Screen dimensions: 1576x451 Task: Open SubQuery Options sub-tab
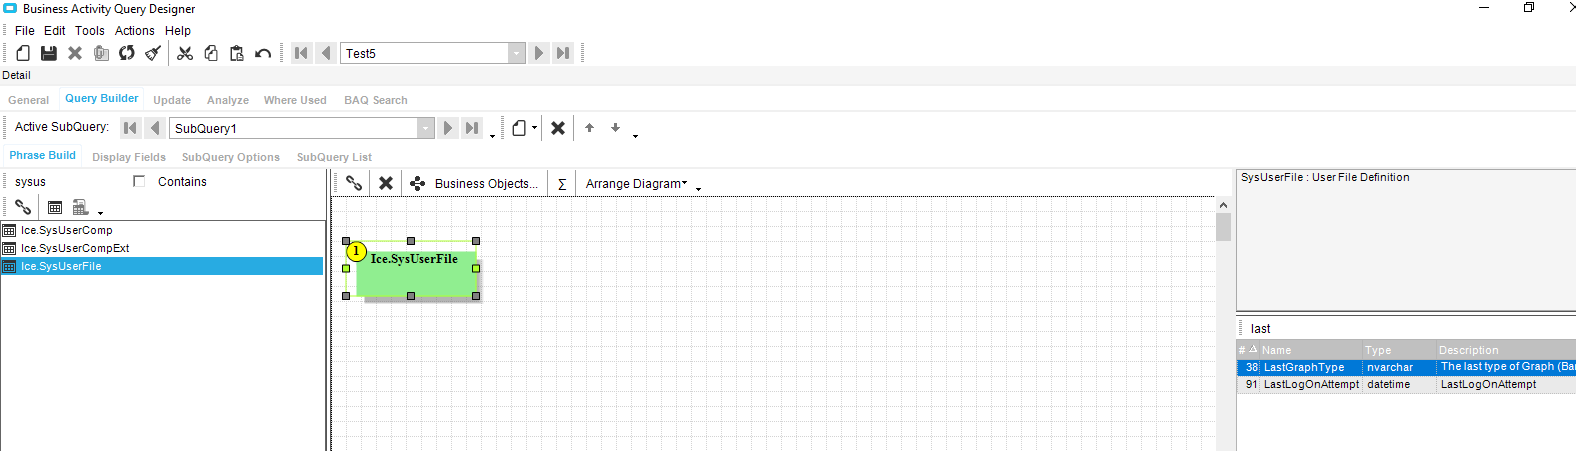(231, 157)
